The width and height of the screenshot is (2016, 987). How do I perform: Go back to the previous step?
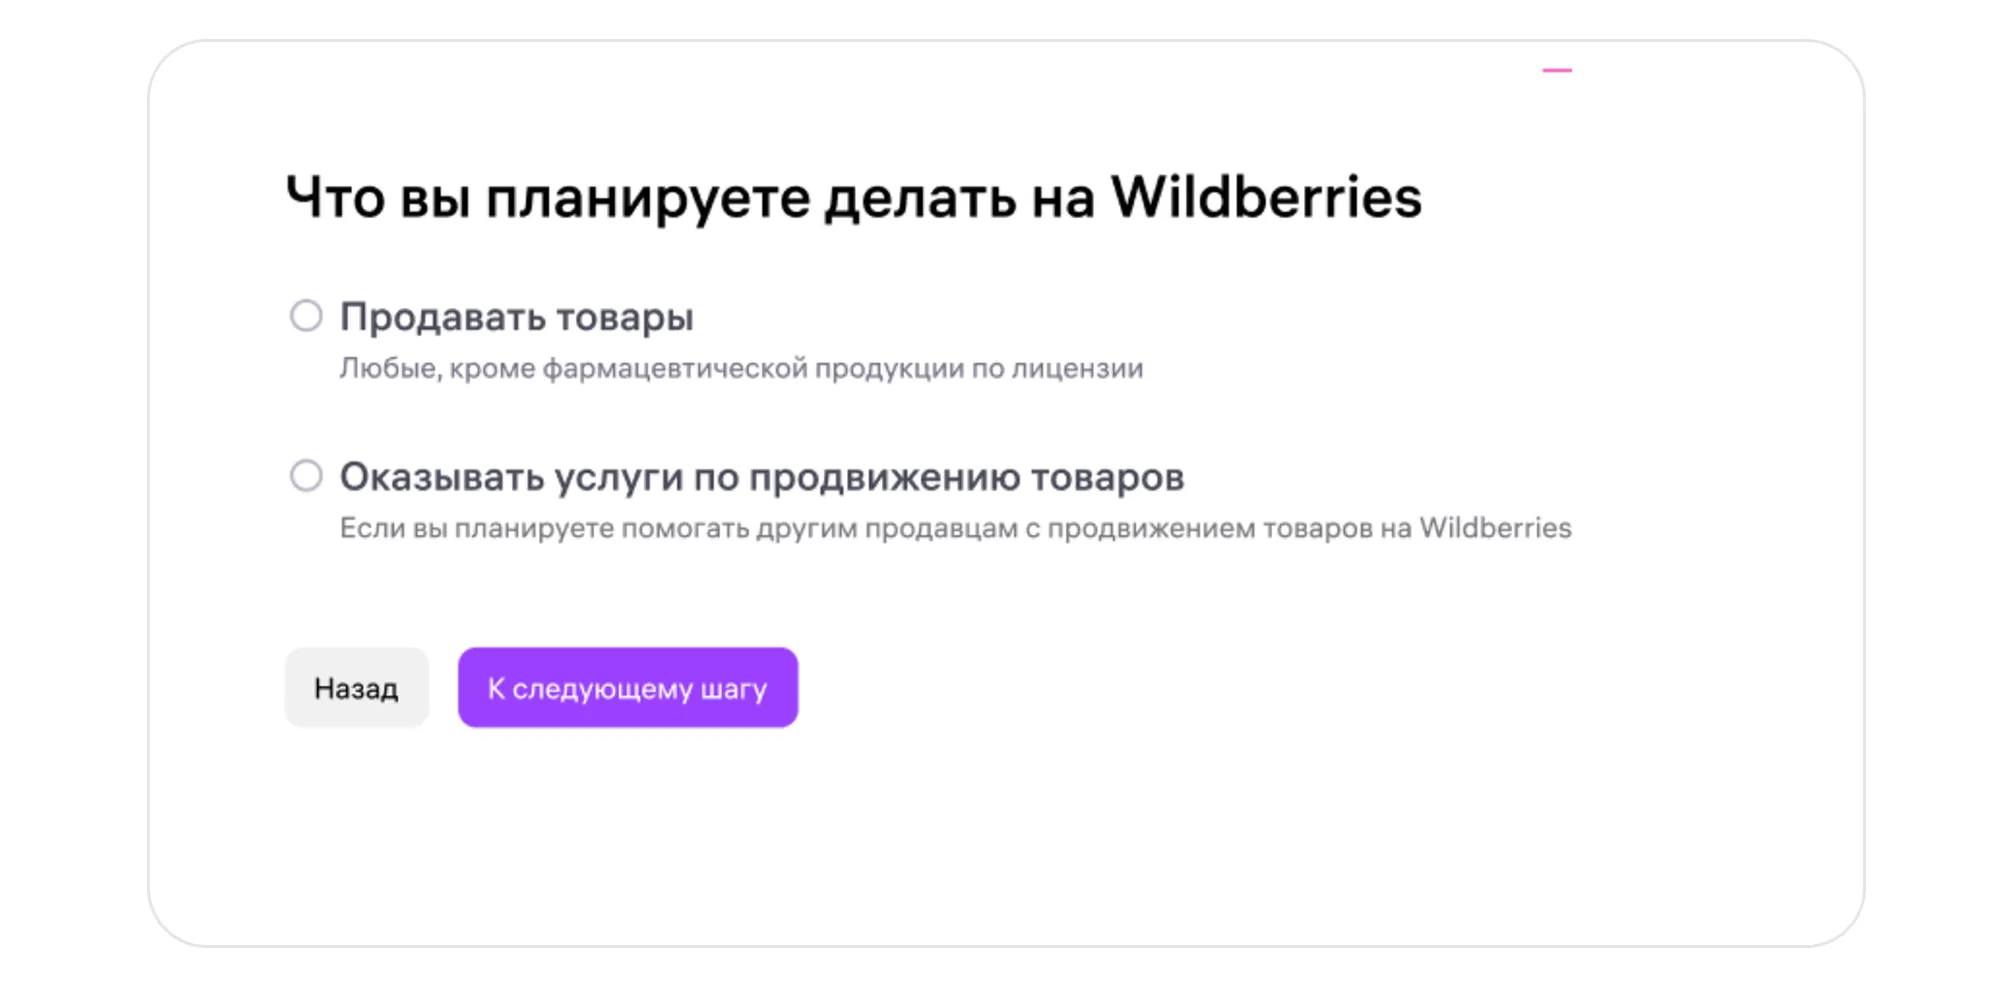click(x=356, y=688)
